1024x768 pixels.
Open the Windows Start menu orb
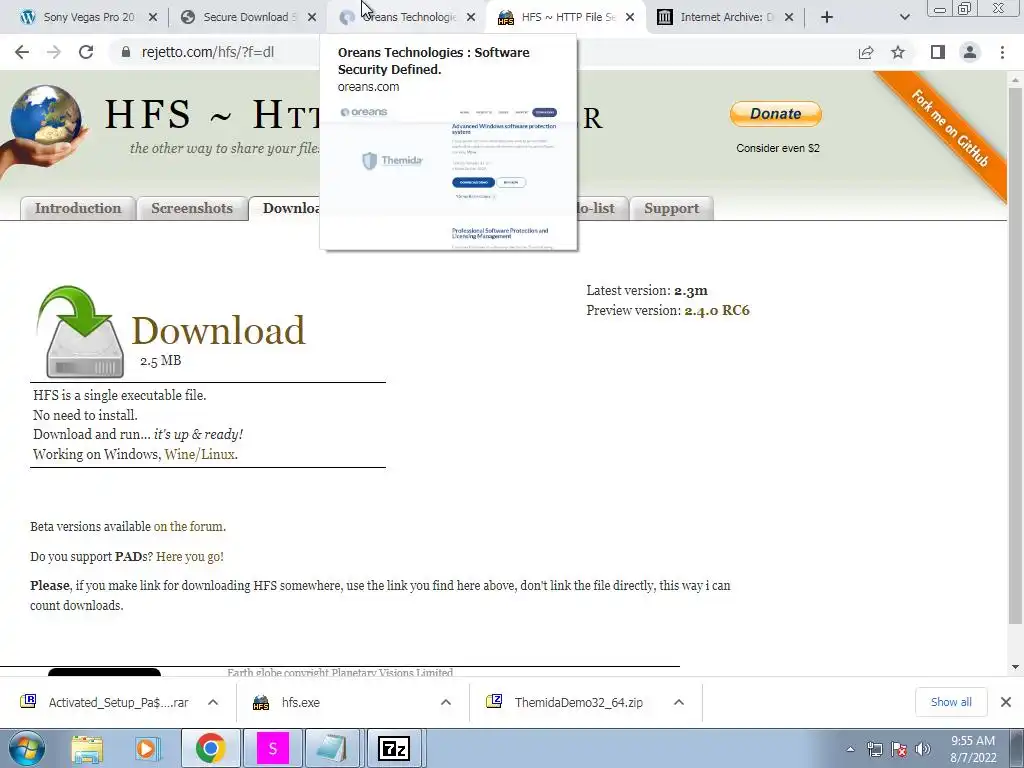(x=26, y=748)
